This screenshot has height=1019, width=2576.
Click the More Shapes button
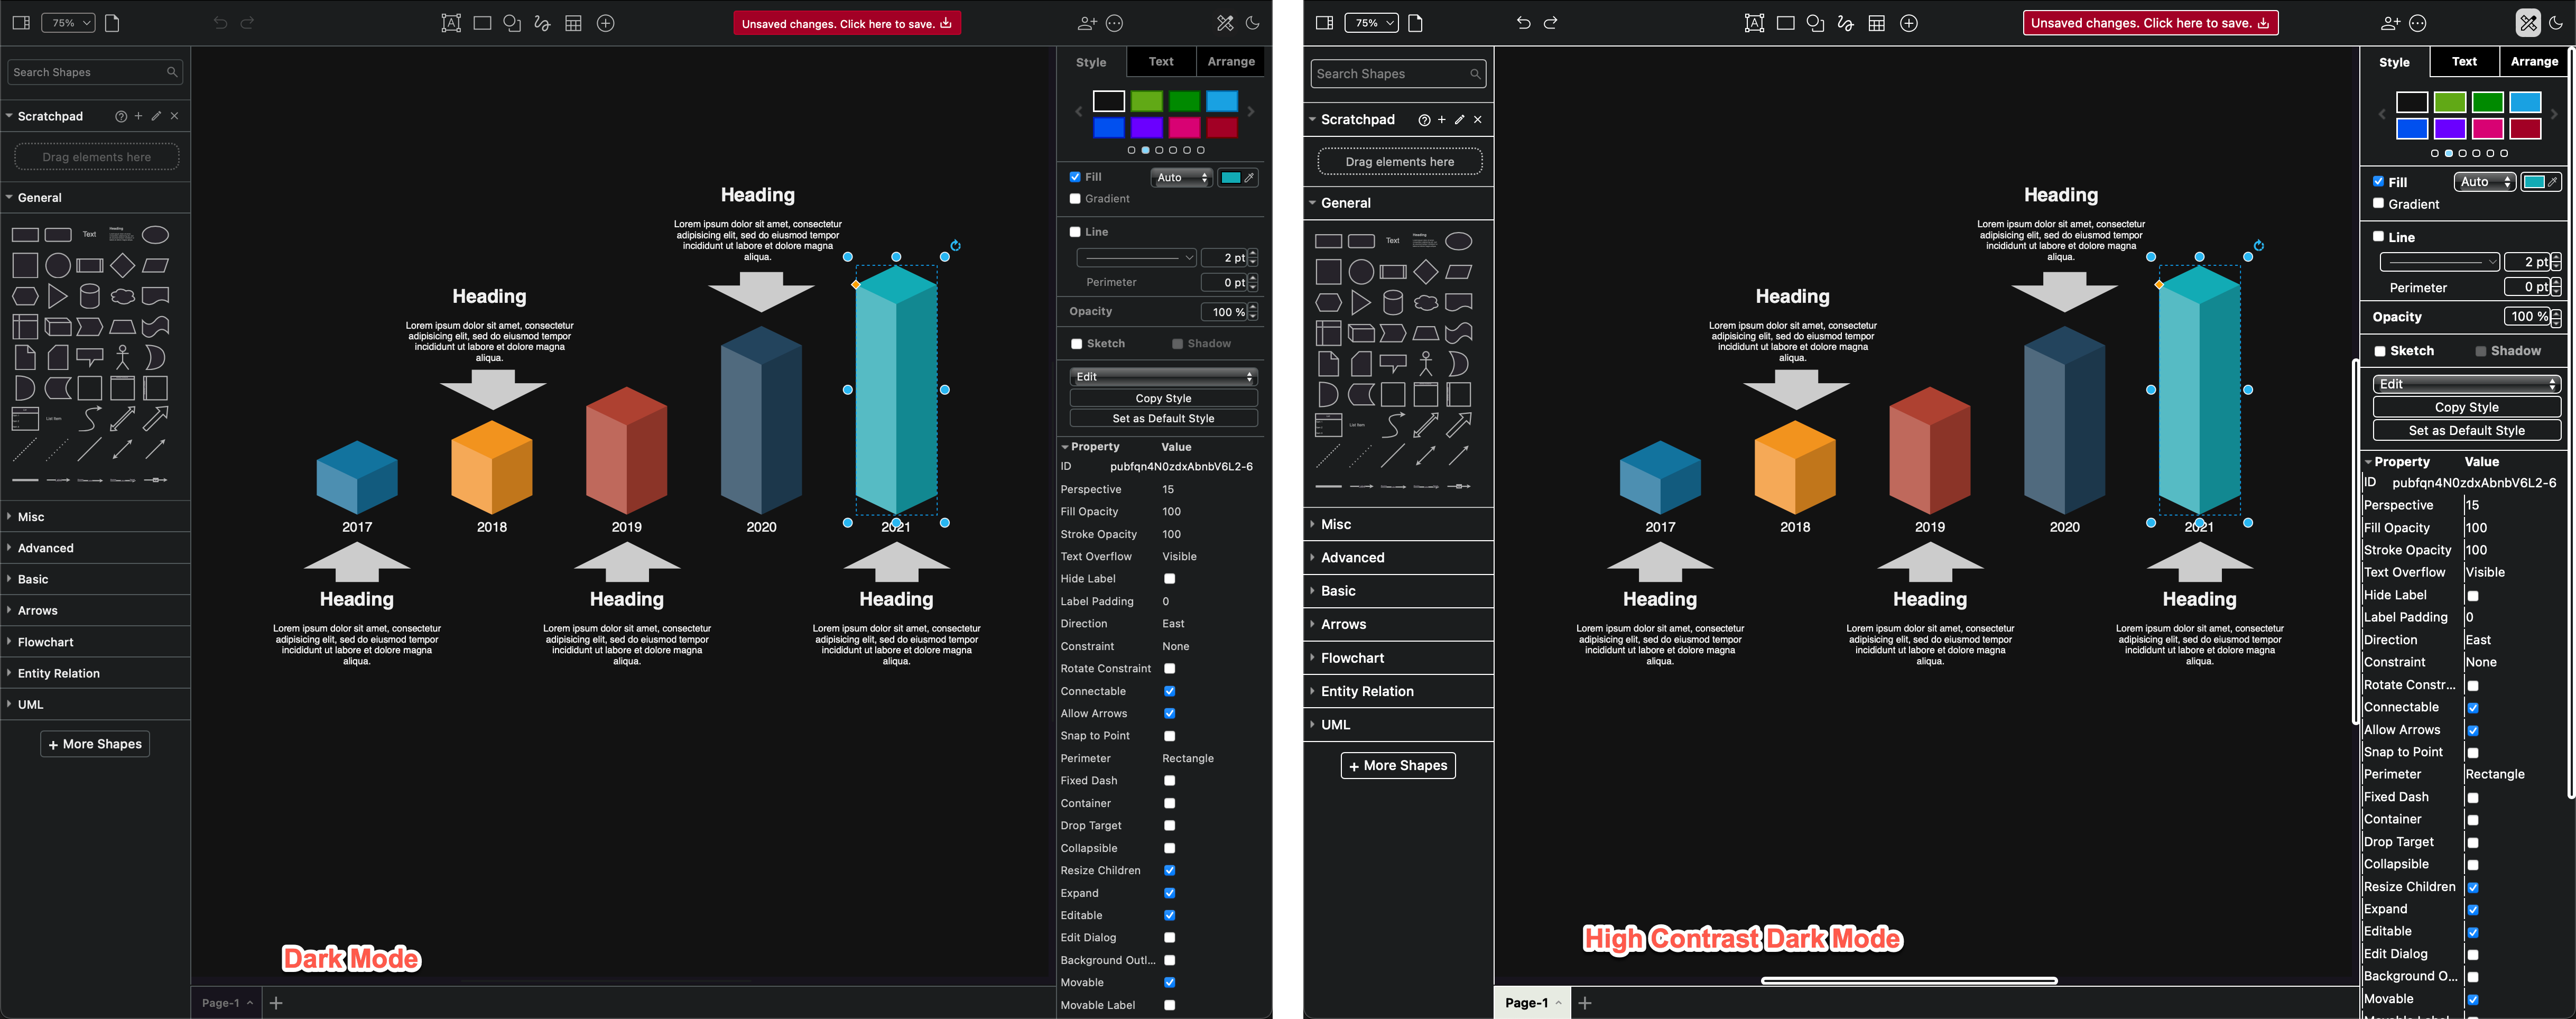[x=94, y=743]
